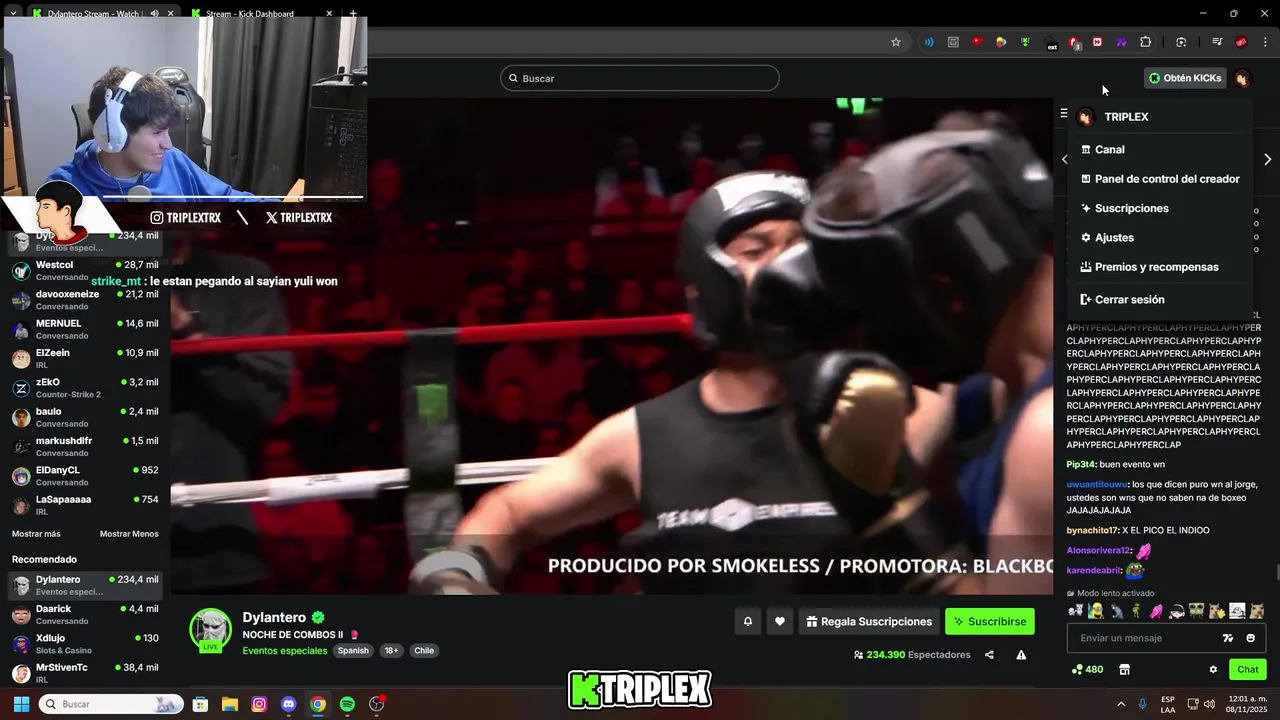
Task: Open File Explorer from the taskbar
Action: click(229, 704)
